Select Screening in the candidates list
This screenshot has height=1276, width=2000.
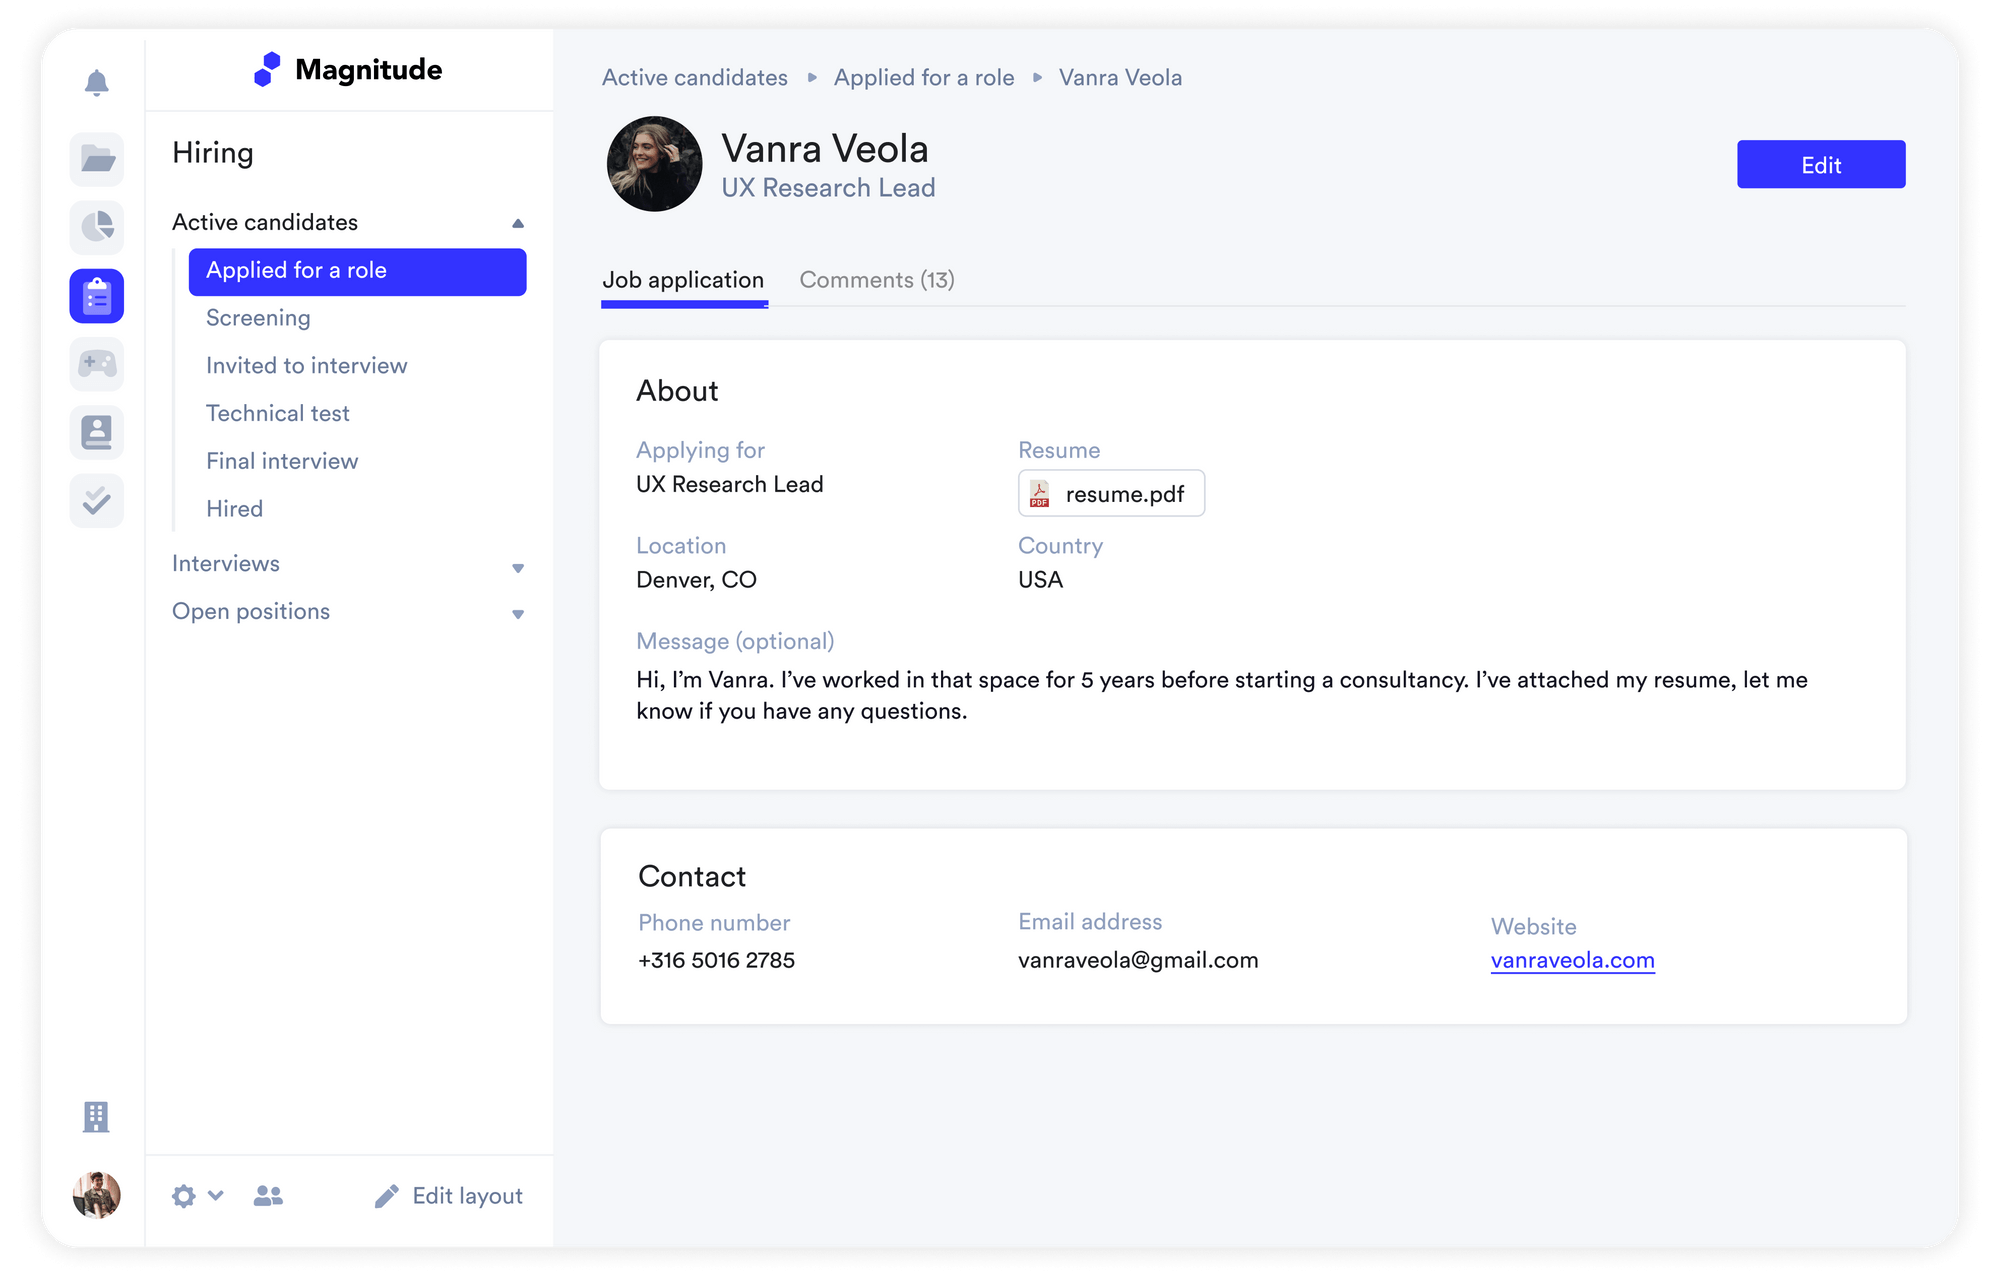(258, 318)
